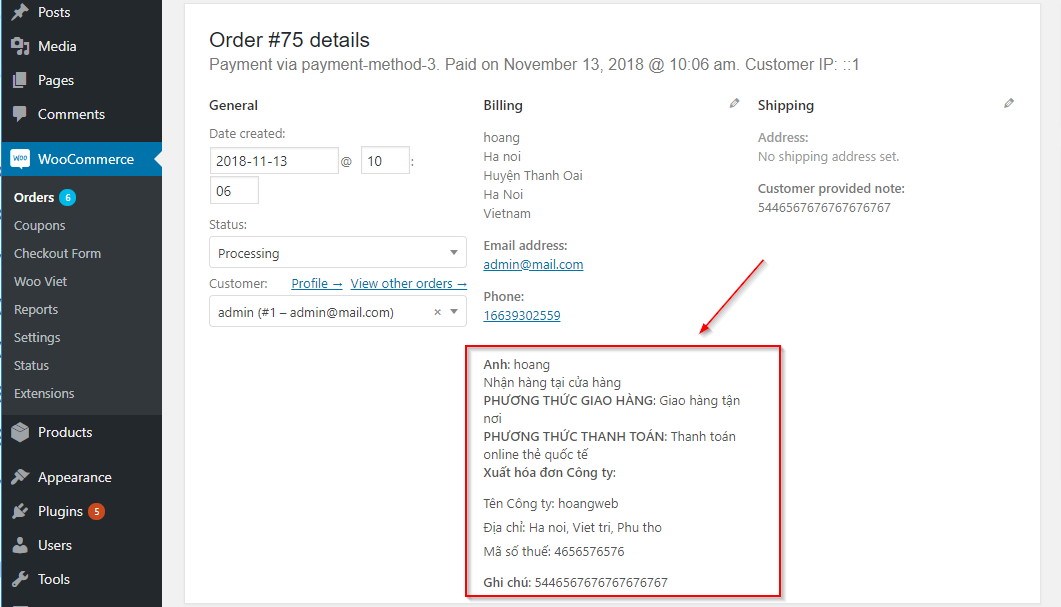This screenshot has width=1061, height=607.
Task: Click the Products box icon
Action: (20, 432)
